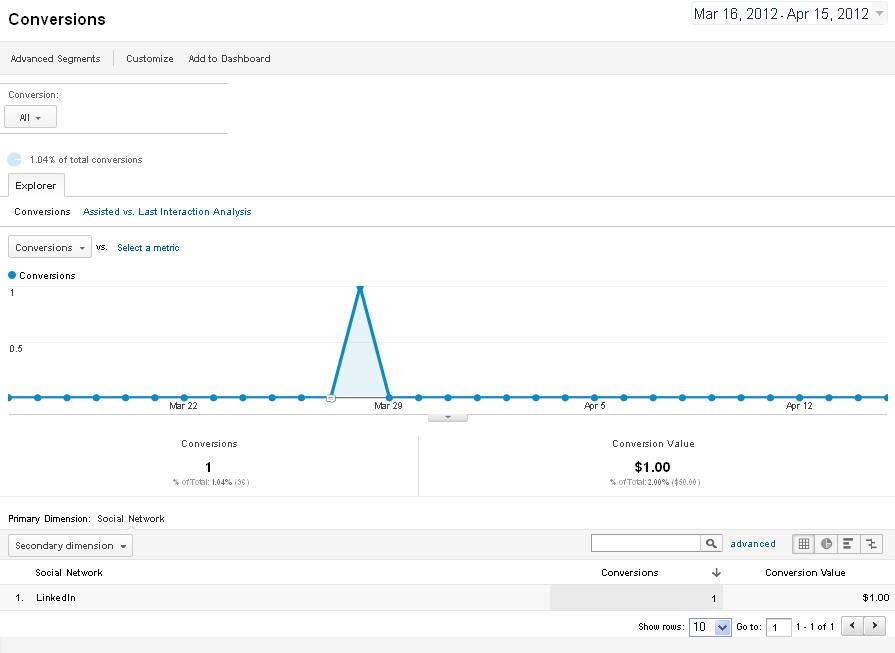Click the Go to page field
Image resolution: width=895 pixels, height=653 pixels.
779,627
